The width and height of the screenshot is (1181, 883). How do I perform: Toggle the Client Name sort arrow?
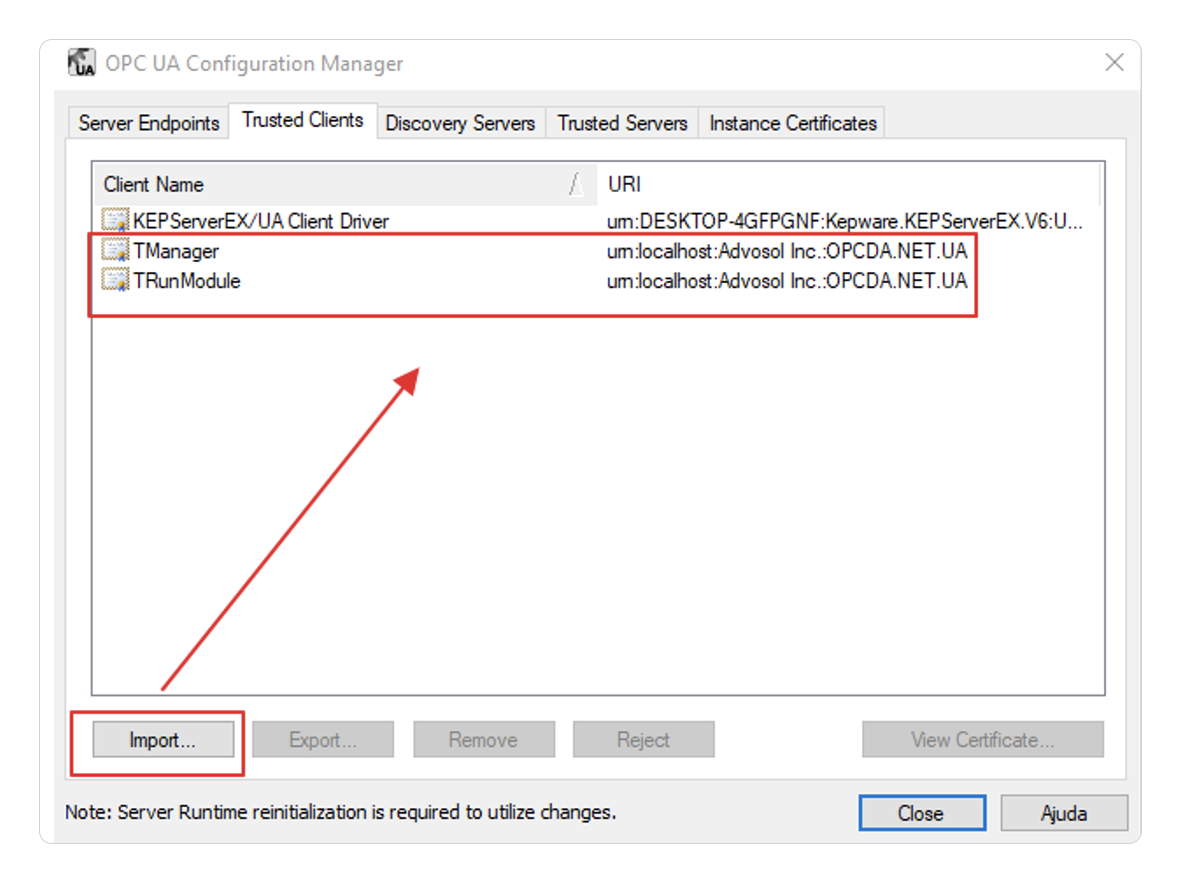(x=576, y=184)
